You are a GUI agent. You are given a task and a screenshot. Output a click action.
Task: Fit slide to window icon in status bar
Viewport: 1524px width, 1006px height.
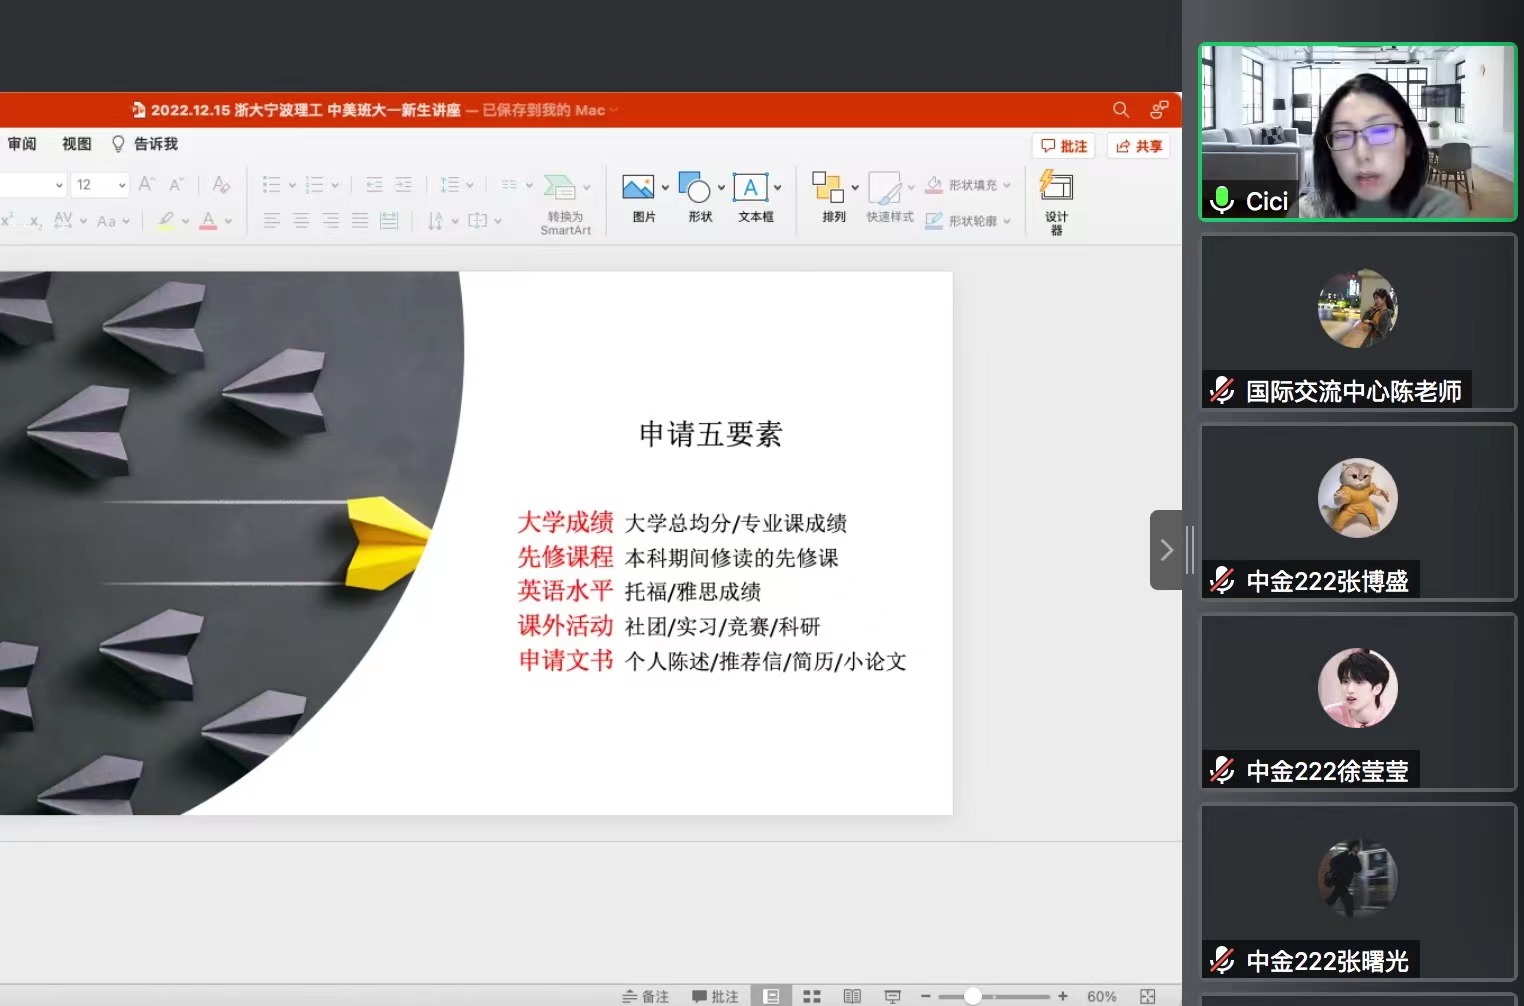(1147, 996)
